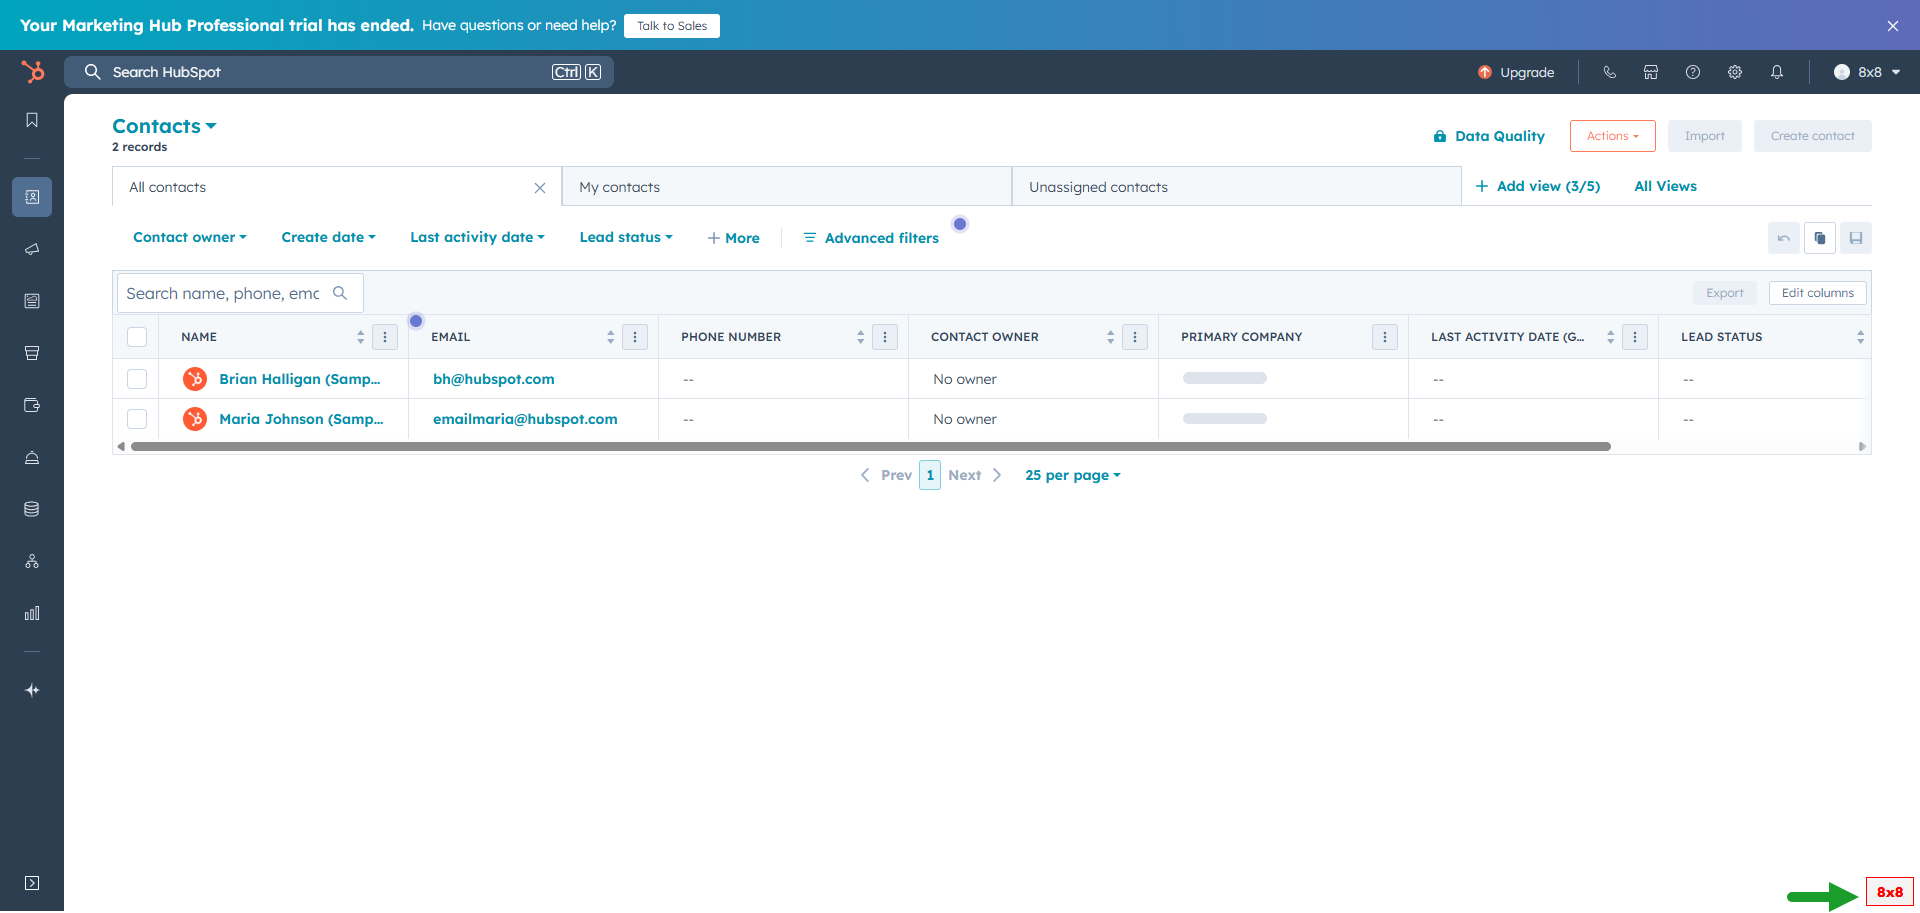Image resolution: width=1920 pixels, height=913 pixels.
Task: Open the CRM contacts sidebar icon
Action: click(x=32, y=197)
